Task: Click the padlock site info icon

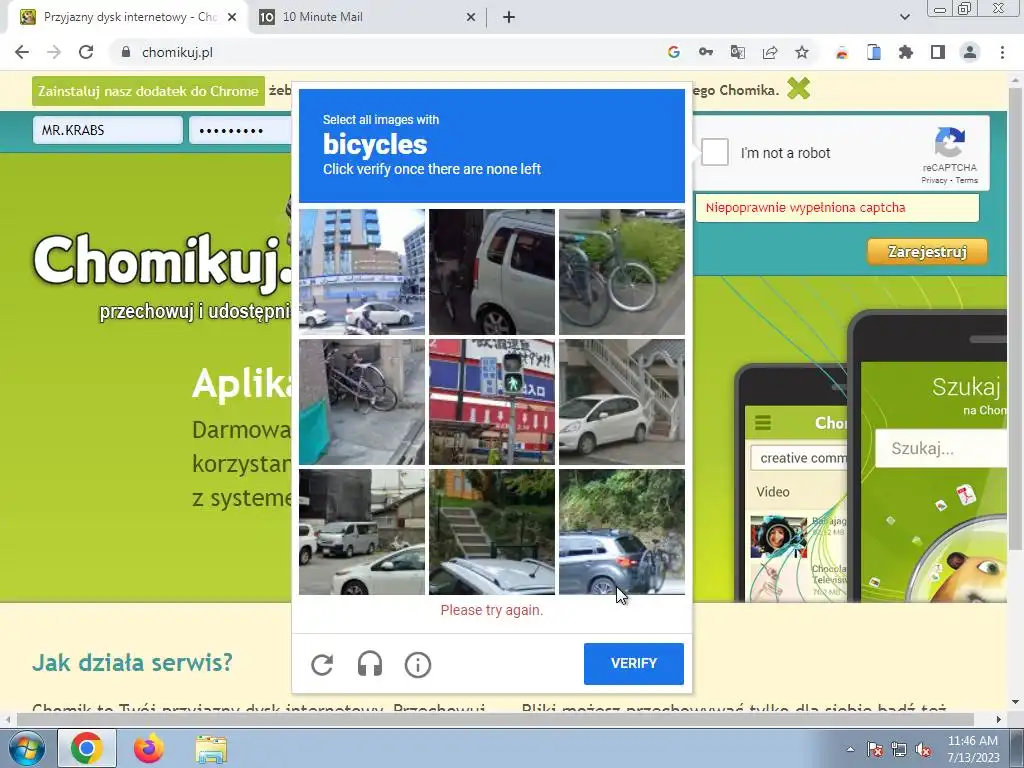Action: pyautogui.click(x=126, y=52)
